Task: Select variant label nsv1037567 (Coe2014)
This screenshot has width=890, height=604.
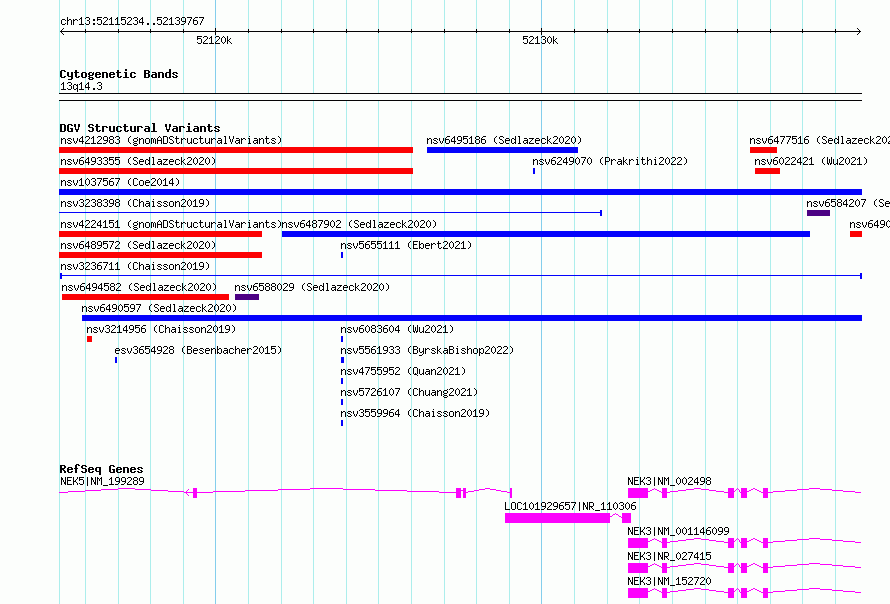Action: [x=120, y=182]
